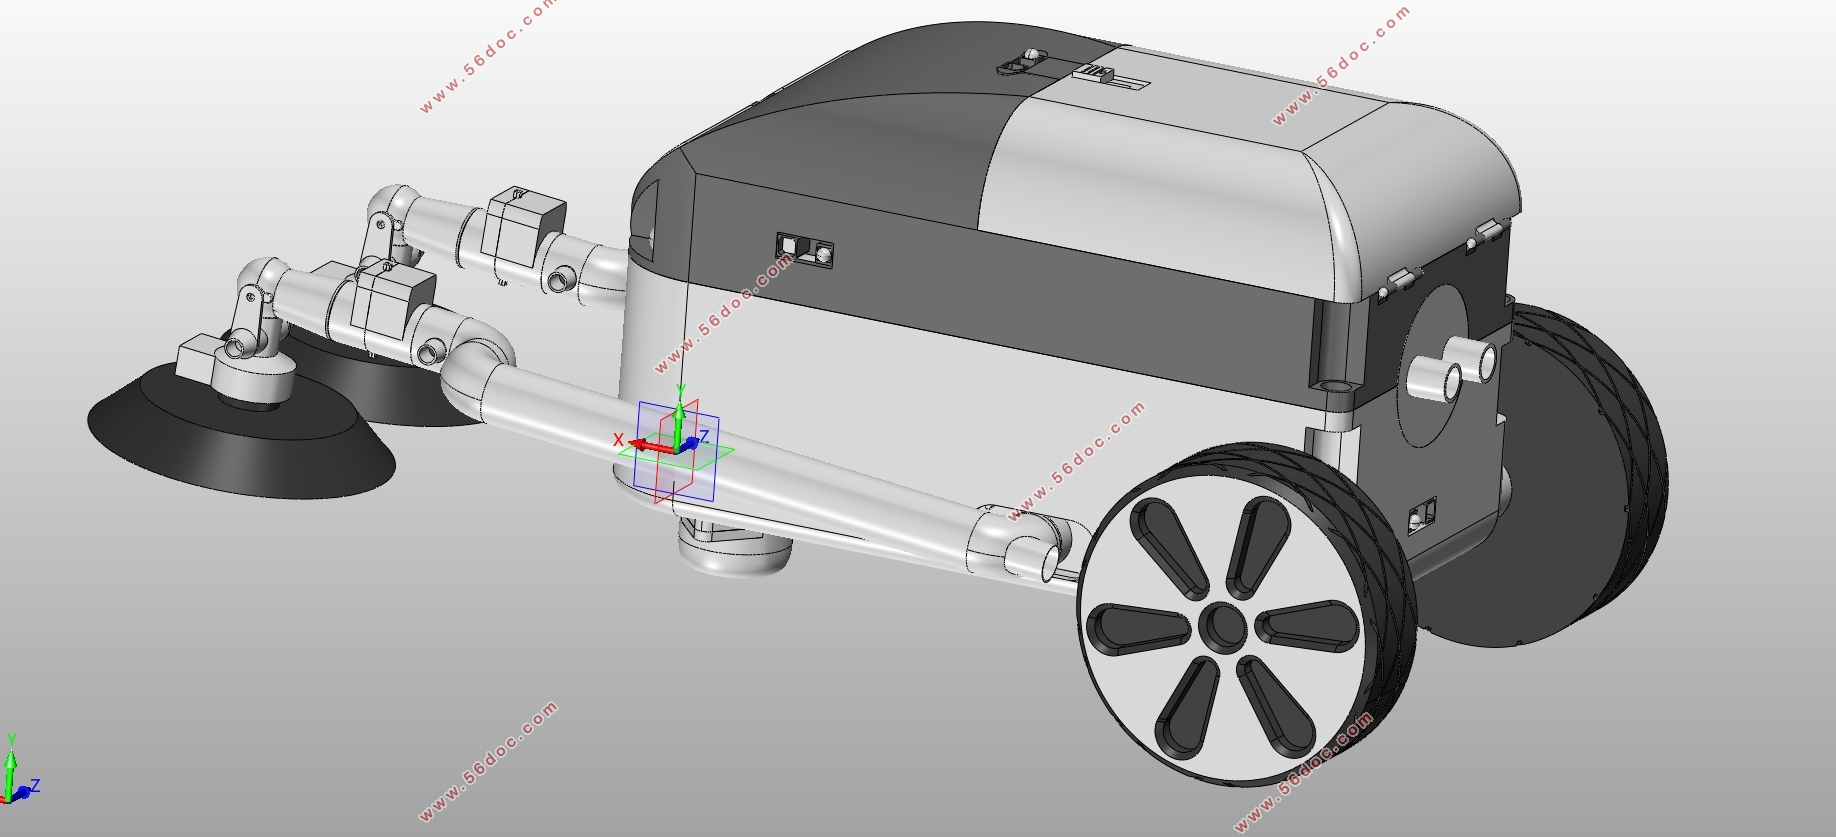The width and height of the screenshot is (1836, 837).
Task: Click the blue Z axis label of the center triad
Action: point(704,436)
